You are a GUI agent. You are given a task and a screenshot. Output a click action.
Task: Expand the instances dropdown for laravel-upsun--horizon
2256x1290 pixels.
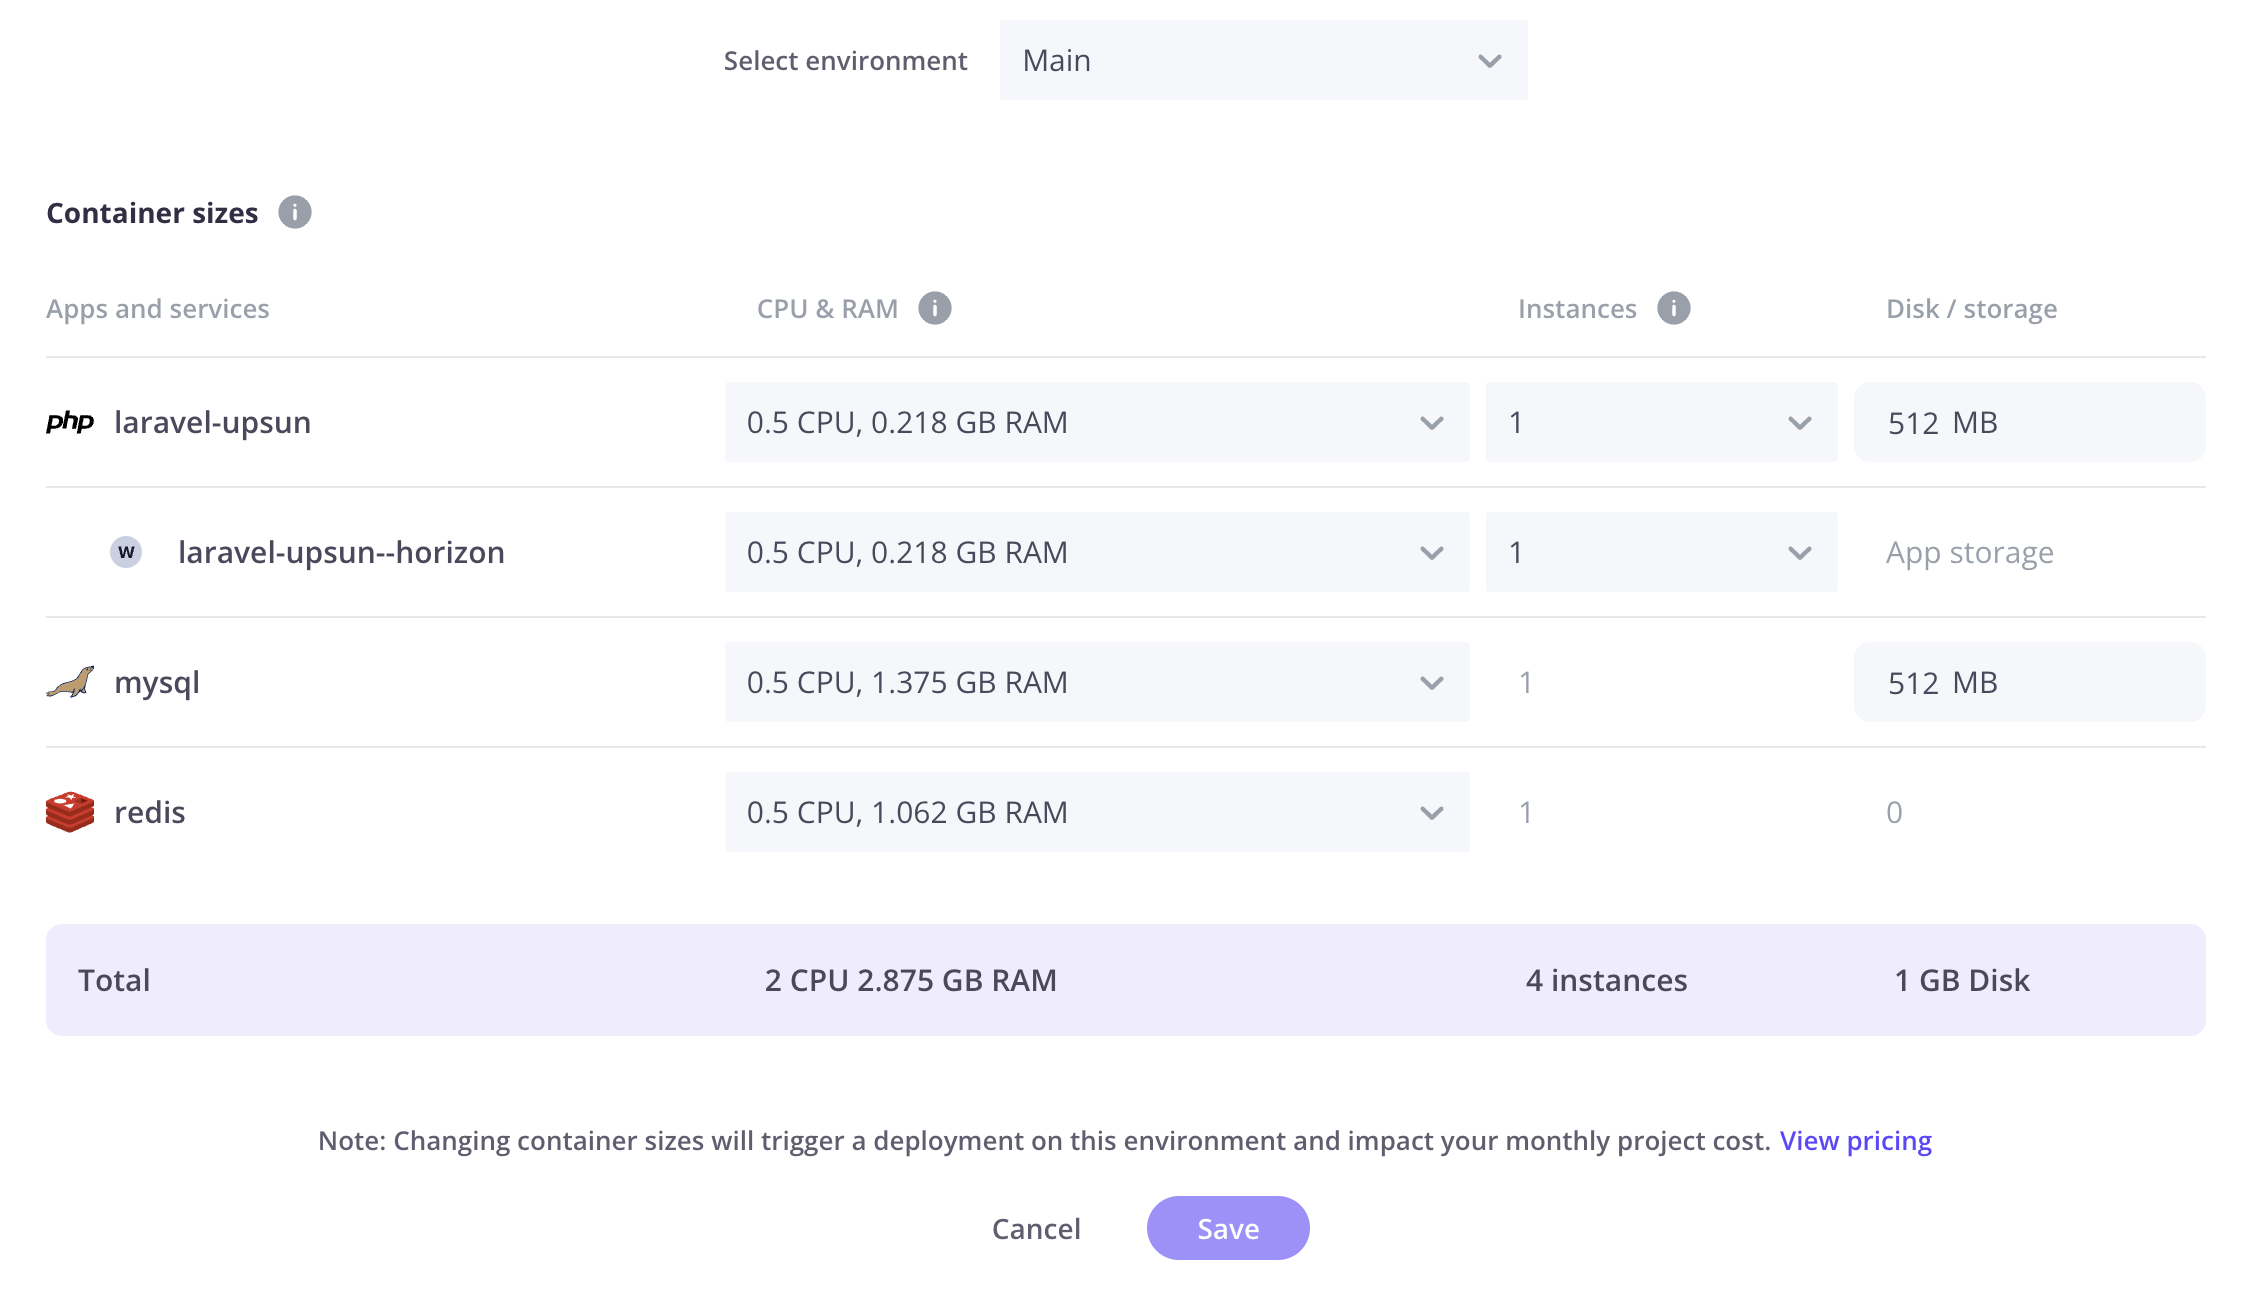[1798, 551]
